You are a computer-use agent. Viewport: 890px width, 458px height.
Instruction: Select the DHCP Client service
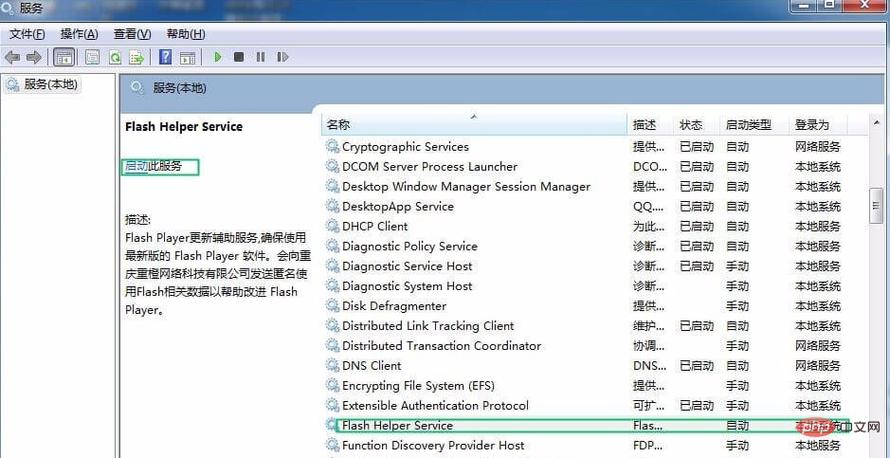[x=585, y=226]
